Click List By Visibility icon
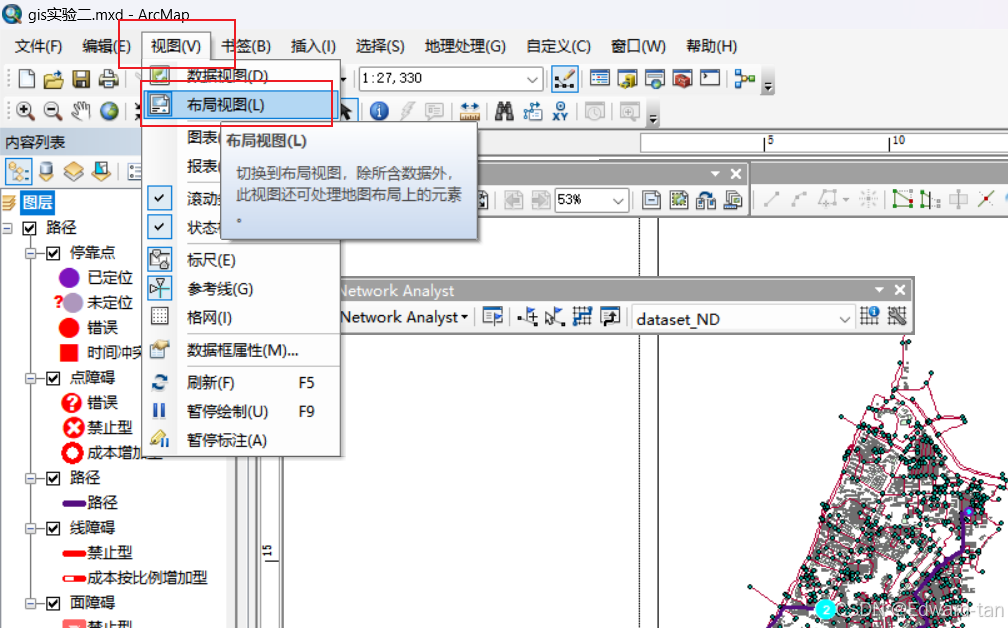1008x628 pixels. [73, 172]
